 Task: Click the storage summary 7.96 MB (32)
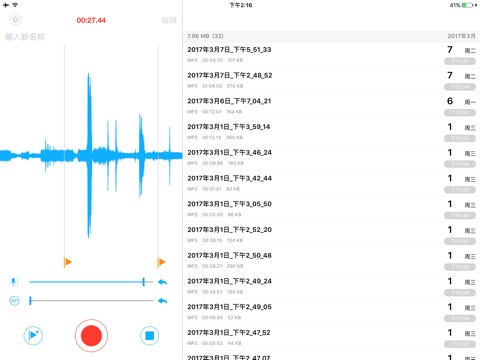click(205, 36)
